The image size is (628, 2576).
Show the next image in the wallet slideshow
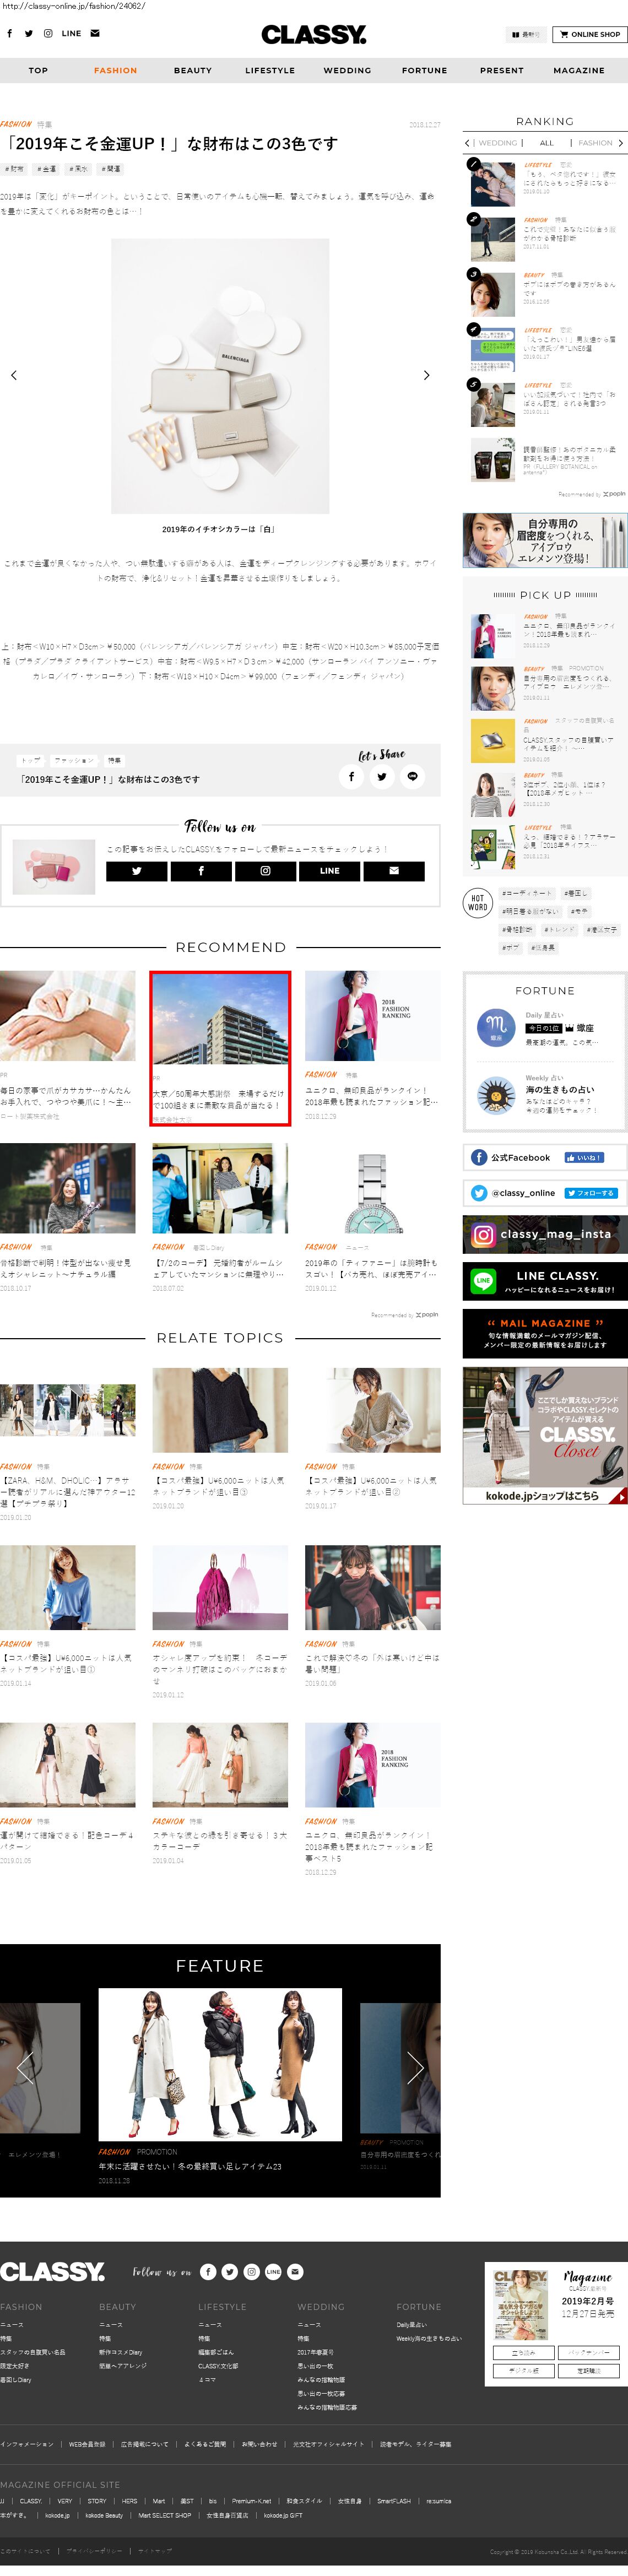point(426,375)
